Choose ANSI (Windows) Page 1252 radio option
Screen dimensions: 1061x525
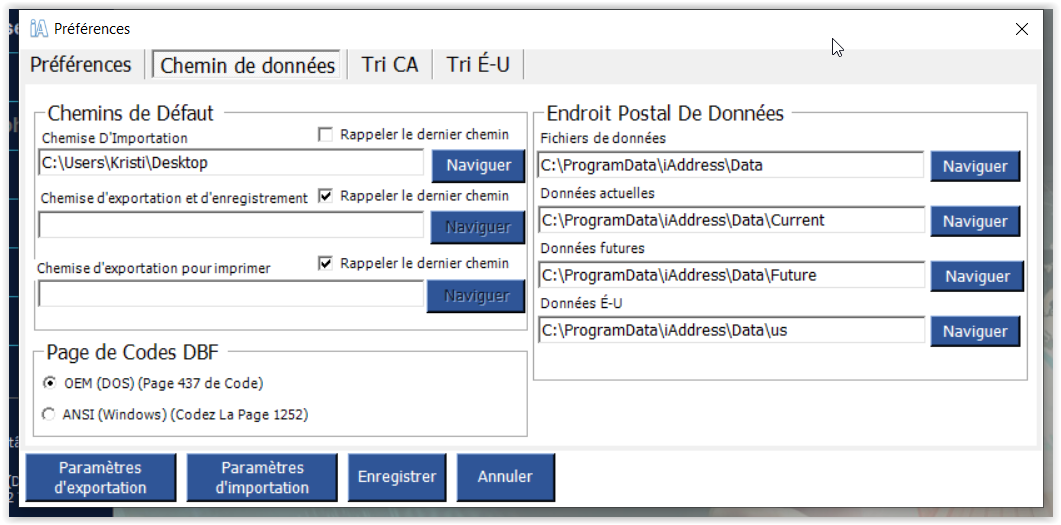(49, 414)
